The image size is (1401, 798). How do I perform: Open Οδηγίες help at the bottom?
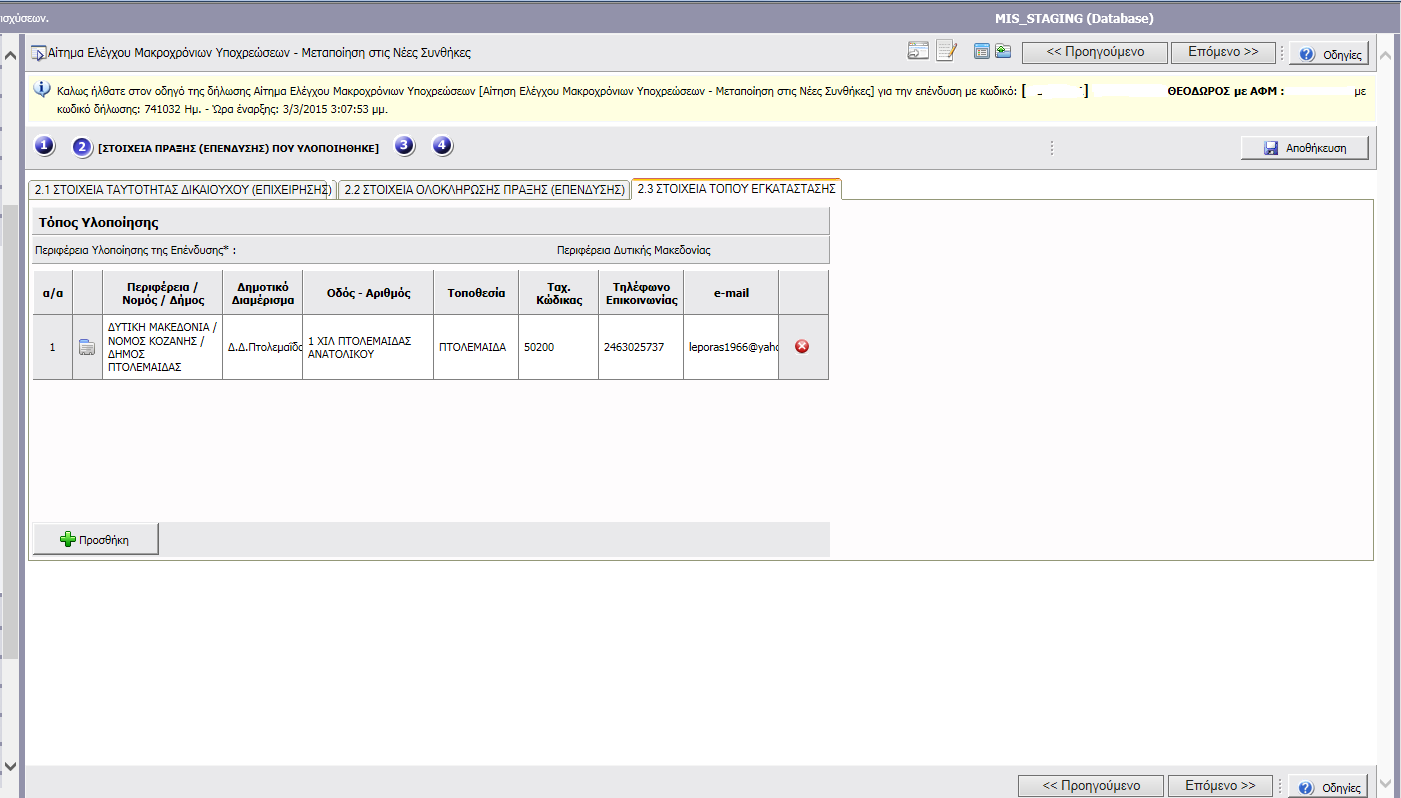tap(1329, 787)
